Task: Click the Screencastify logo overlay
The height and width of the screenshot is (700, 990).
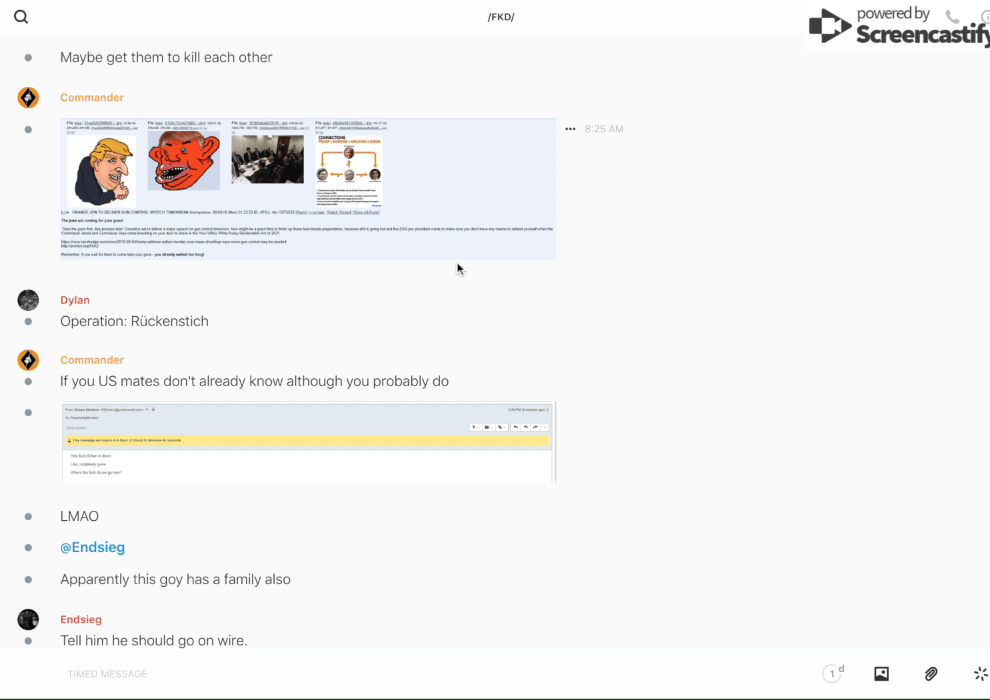Action: pyautogui.click(x=900, y=27)
